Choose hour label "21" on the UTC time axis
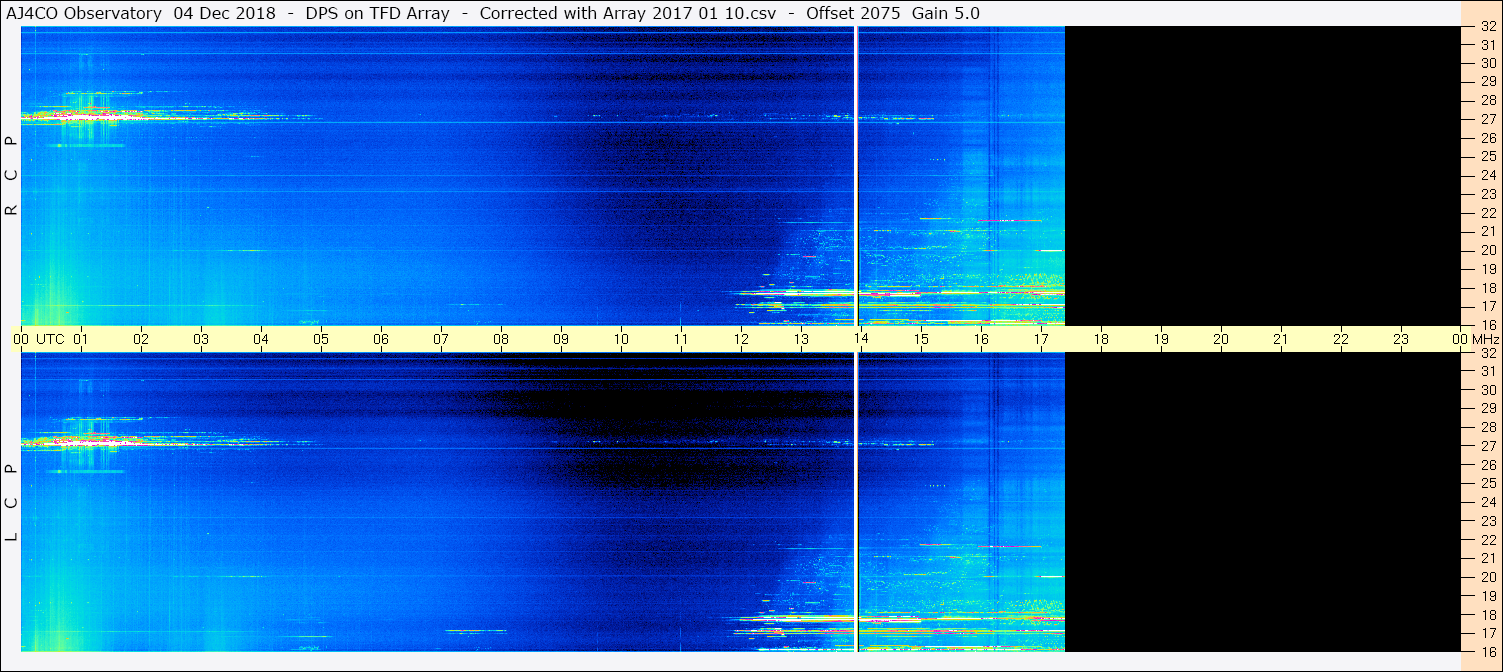Screen dimensions: 1503x672 [1281, 339]
